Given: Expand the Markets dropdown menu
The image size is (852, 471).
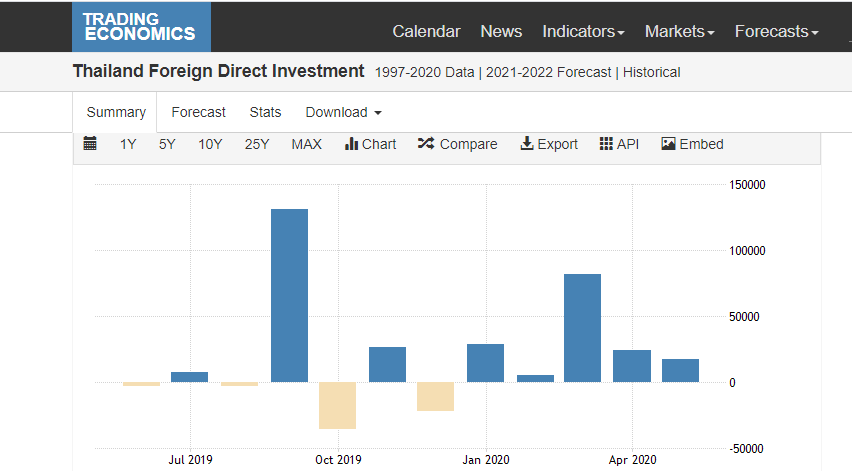Looking at the screenshot, I should pos(679,32).
